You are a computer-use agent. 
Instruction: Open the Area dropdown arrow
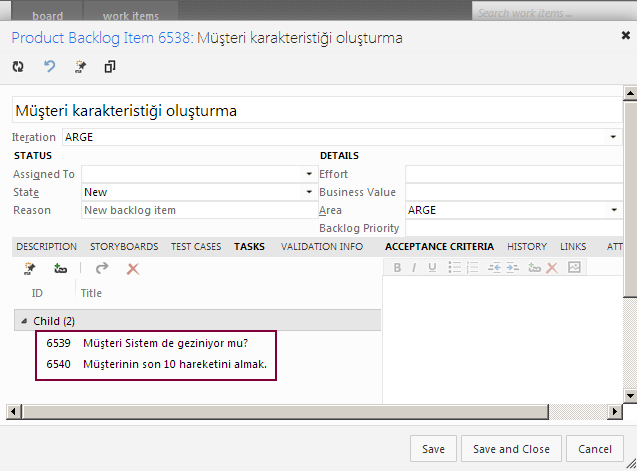pyautogui.click(x=613, y=210)
